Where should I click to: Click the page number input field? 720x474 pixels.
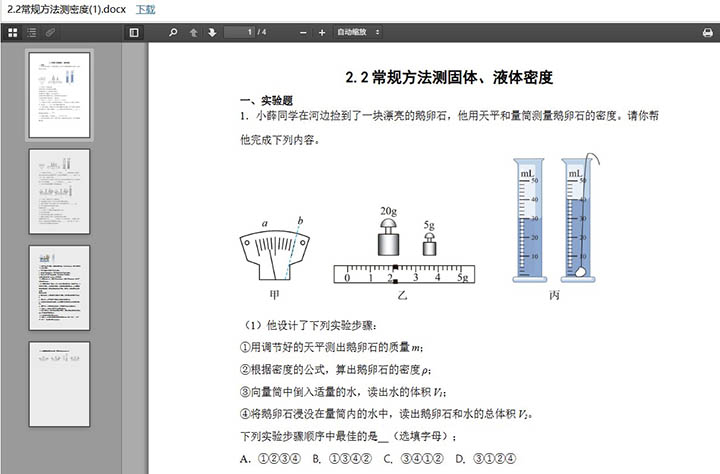(239, 32)
